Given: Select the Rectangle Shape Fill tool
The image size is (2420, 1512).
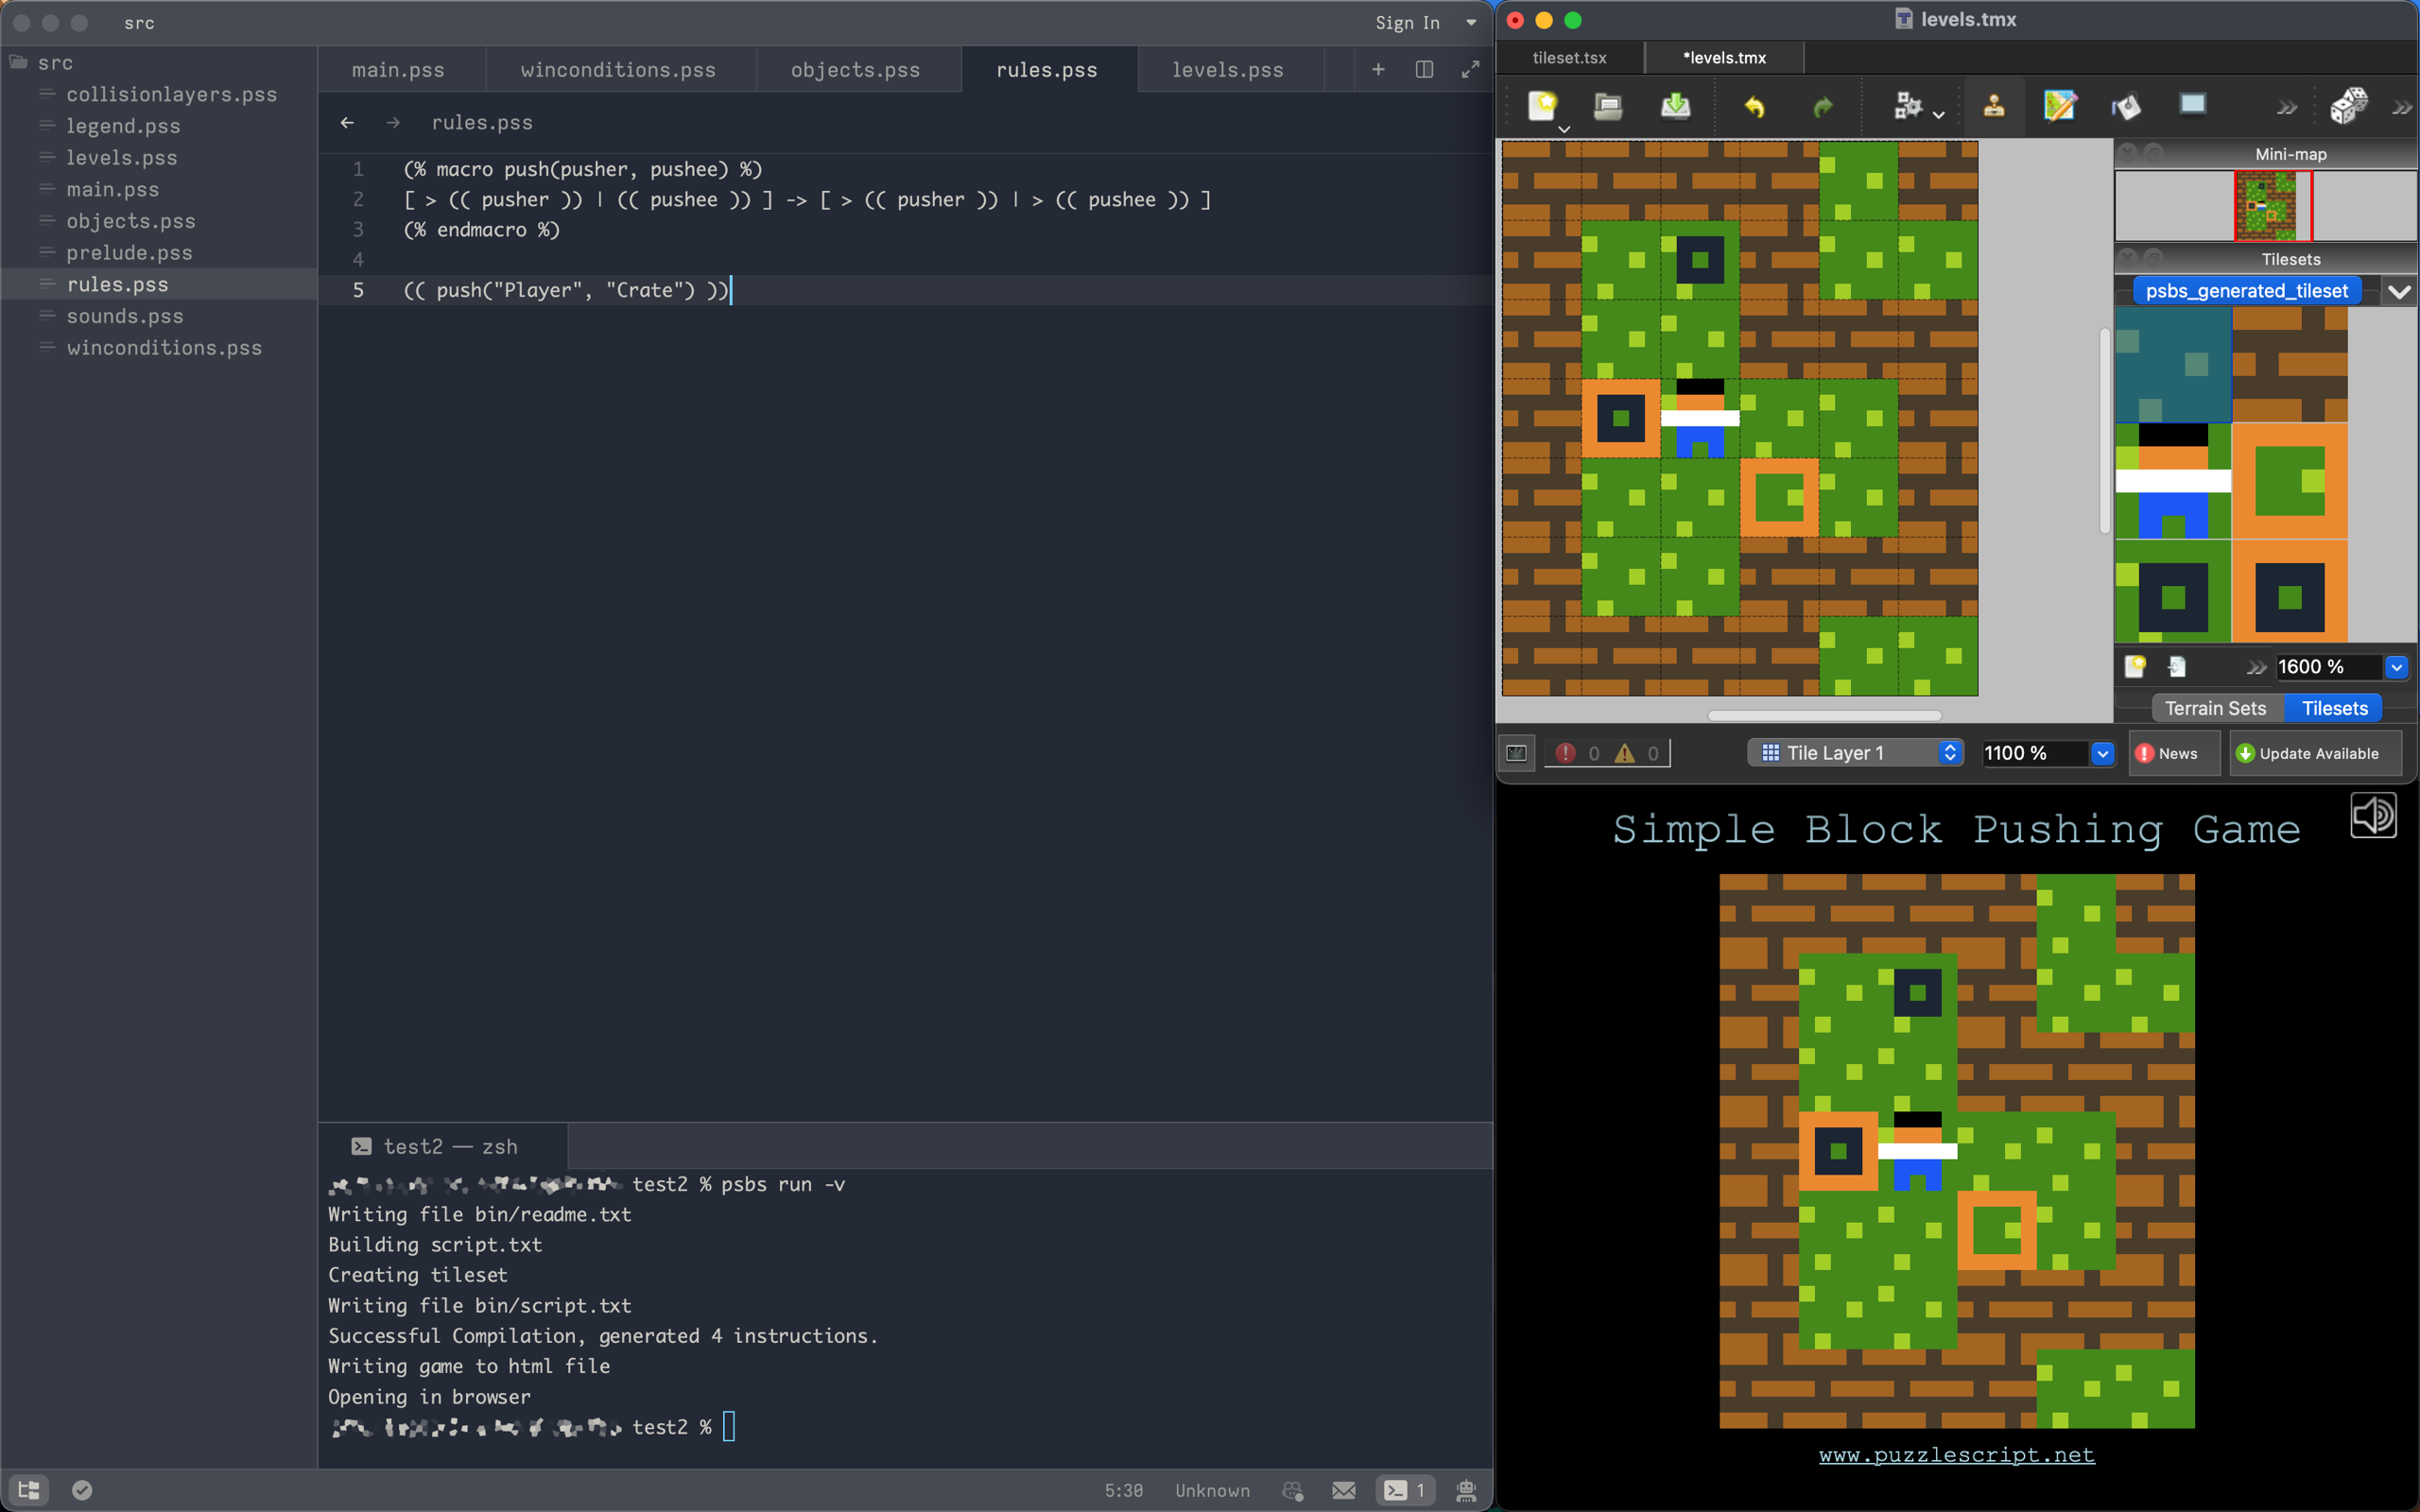Looking at the screenshot, I should 2193,104.
